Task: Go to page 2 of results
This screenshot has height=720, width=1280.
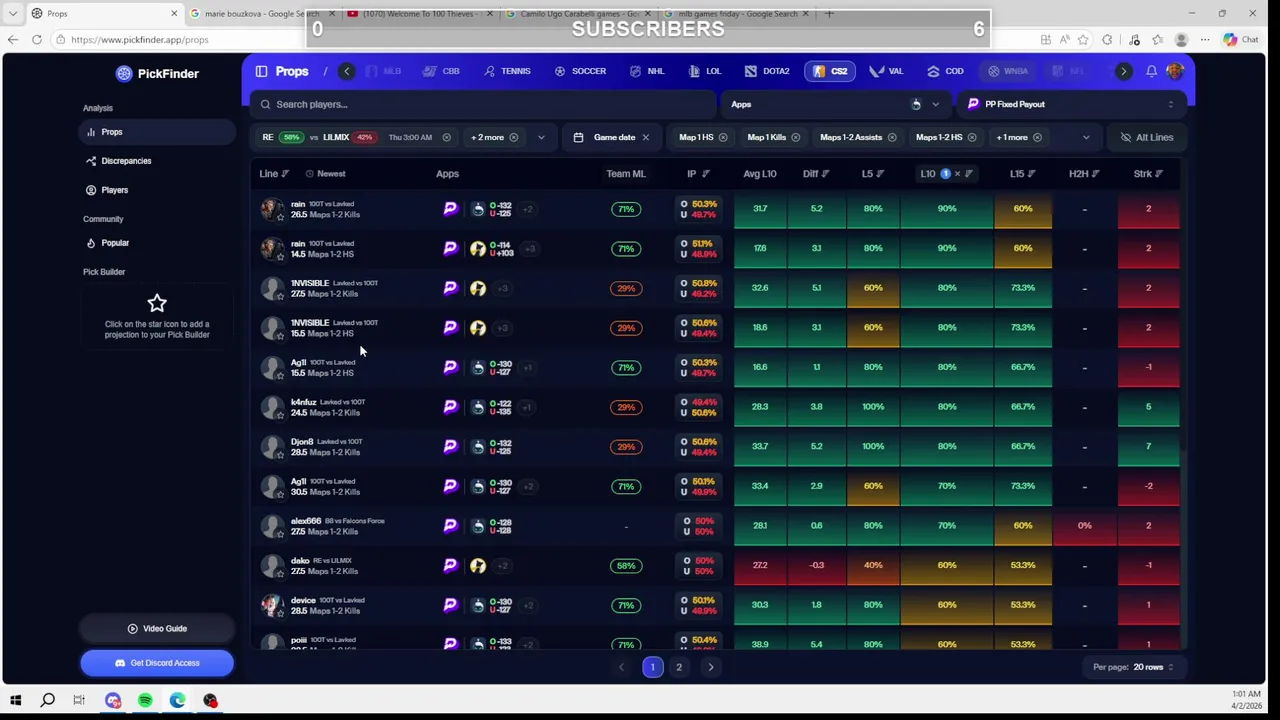Action: (679, 667)
